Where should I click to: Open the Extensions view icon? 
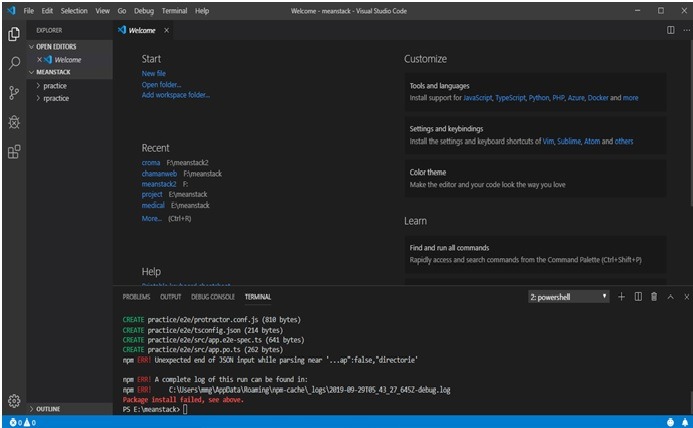(x=14, y=152)
